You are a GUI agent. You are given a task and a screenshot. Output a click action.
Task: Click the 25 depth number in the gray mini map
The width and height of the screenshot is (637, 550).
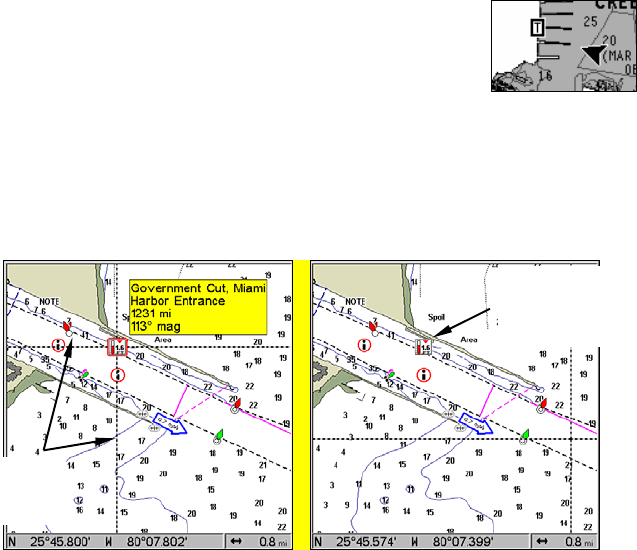tap(590, 22)
